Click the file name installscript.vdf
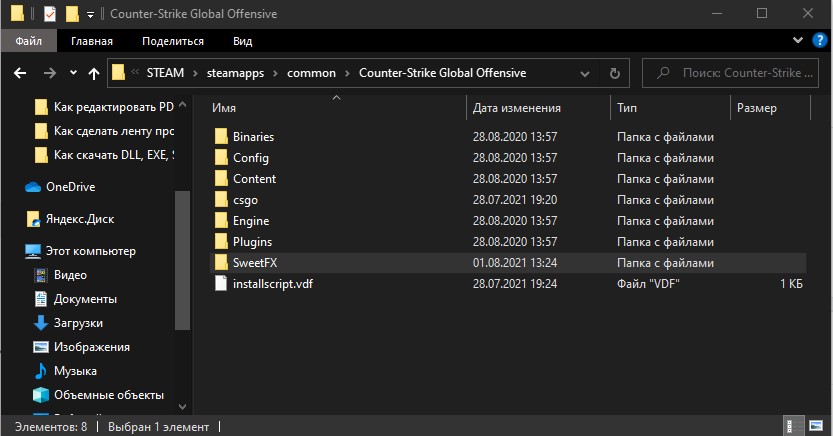The image size is (833, 436). click(x=273, y=284)
